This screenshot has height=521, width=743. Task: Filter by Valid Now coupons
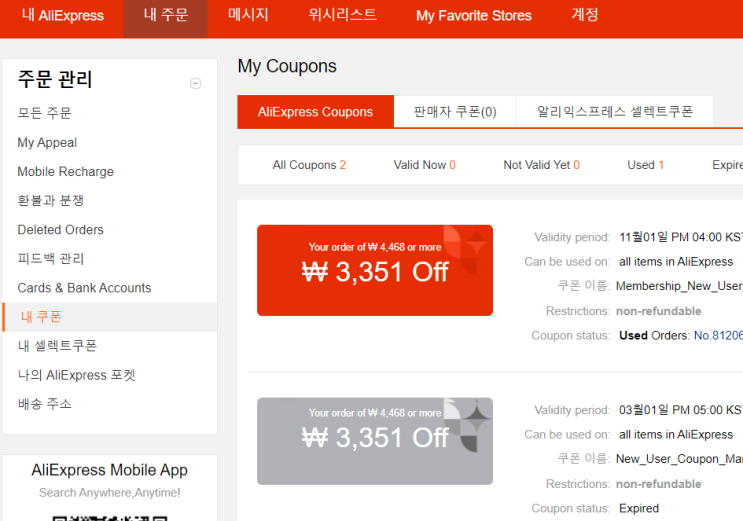tap(425, 165)
